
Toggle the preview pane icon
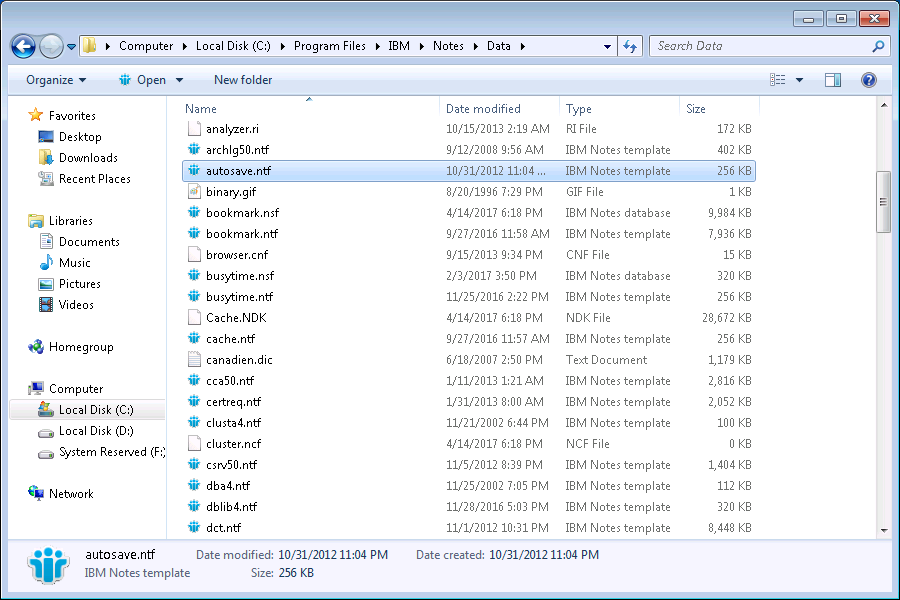point(833,80)
